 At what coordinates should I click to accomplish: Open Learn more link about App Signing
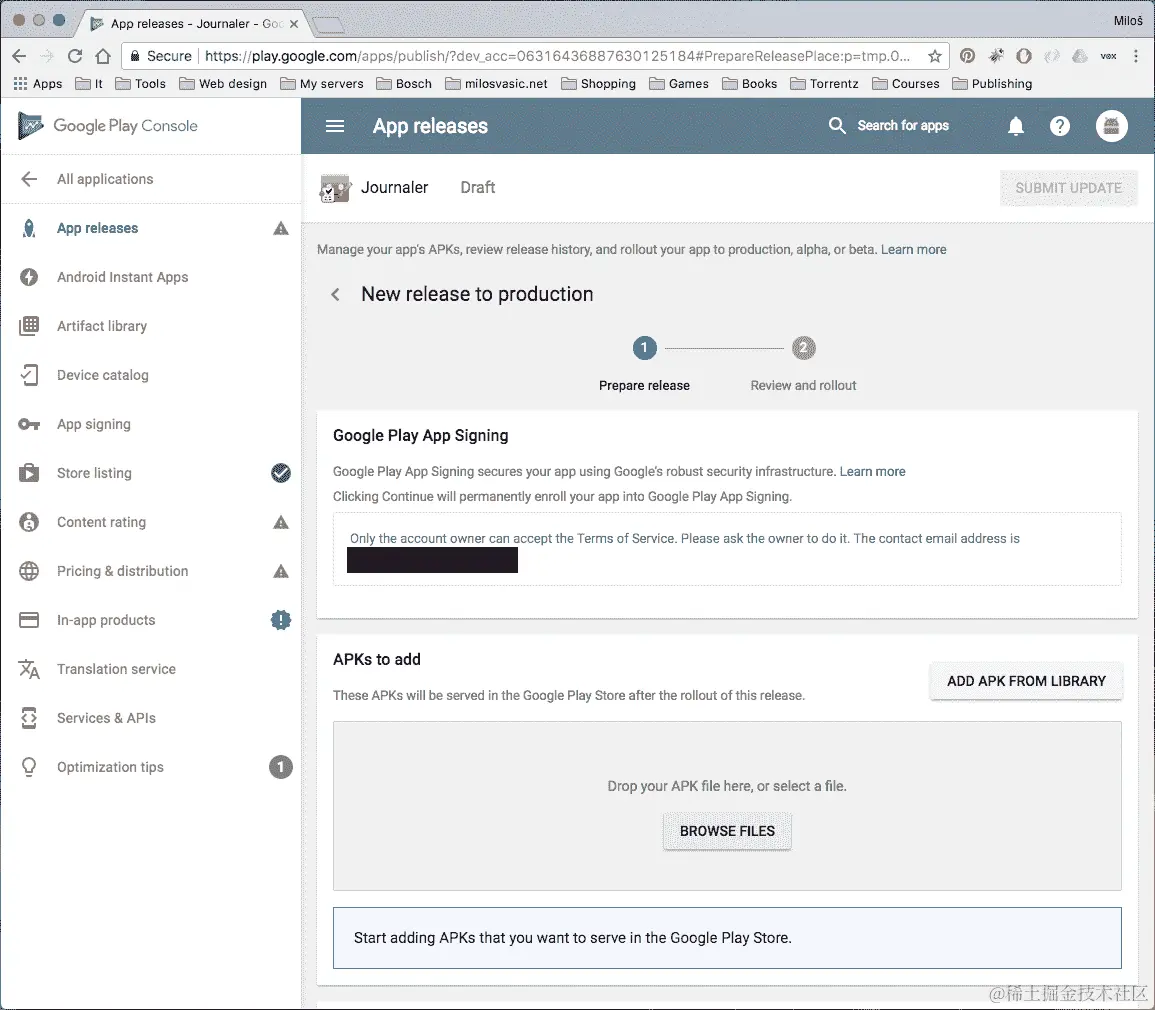(x=872, y=471)
